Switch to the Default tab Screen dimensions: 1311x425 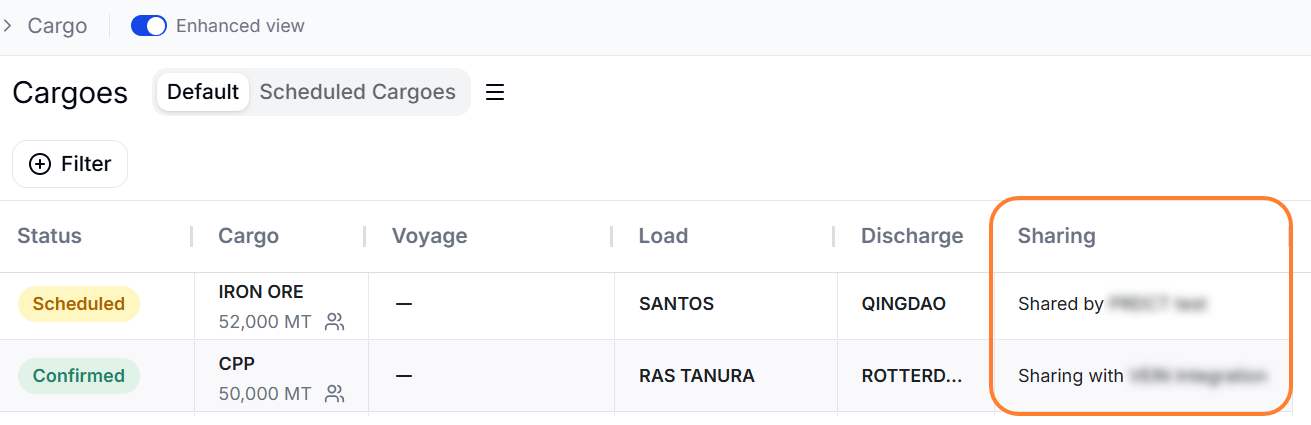pyautogui.click(x=203, y=92)
